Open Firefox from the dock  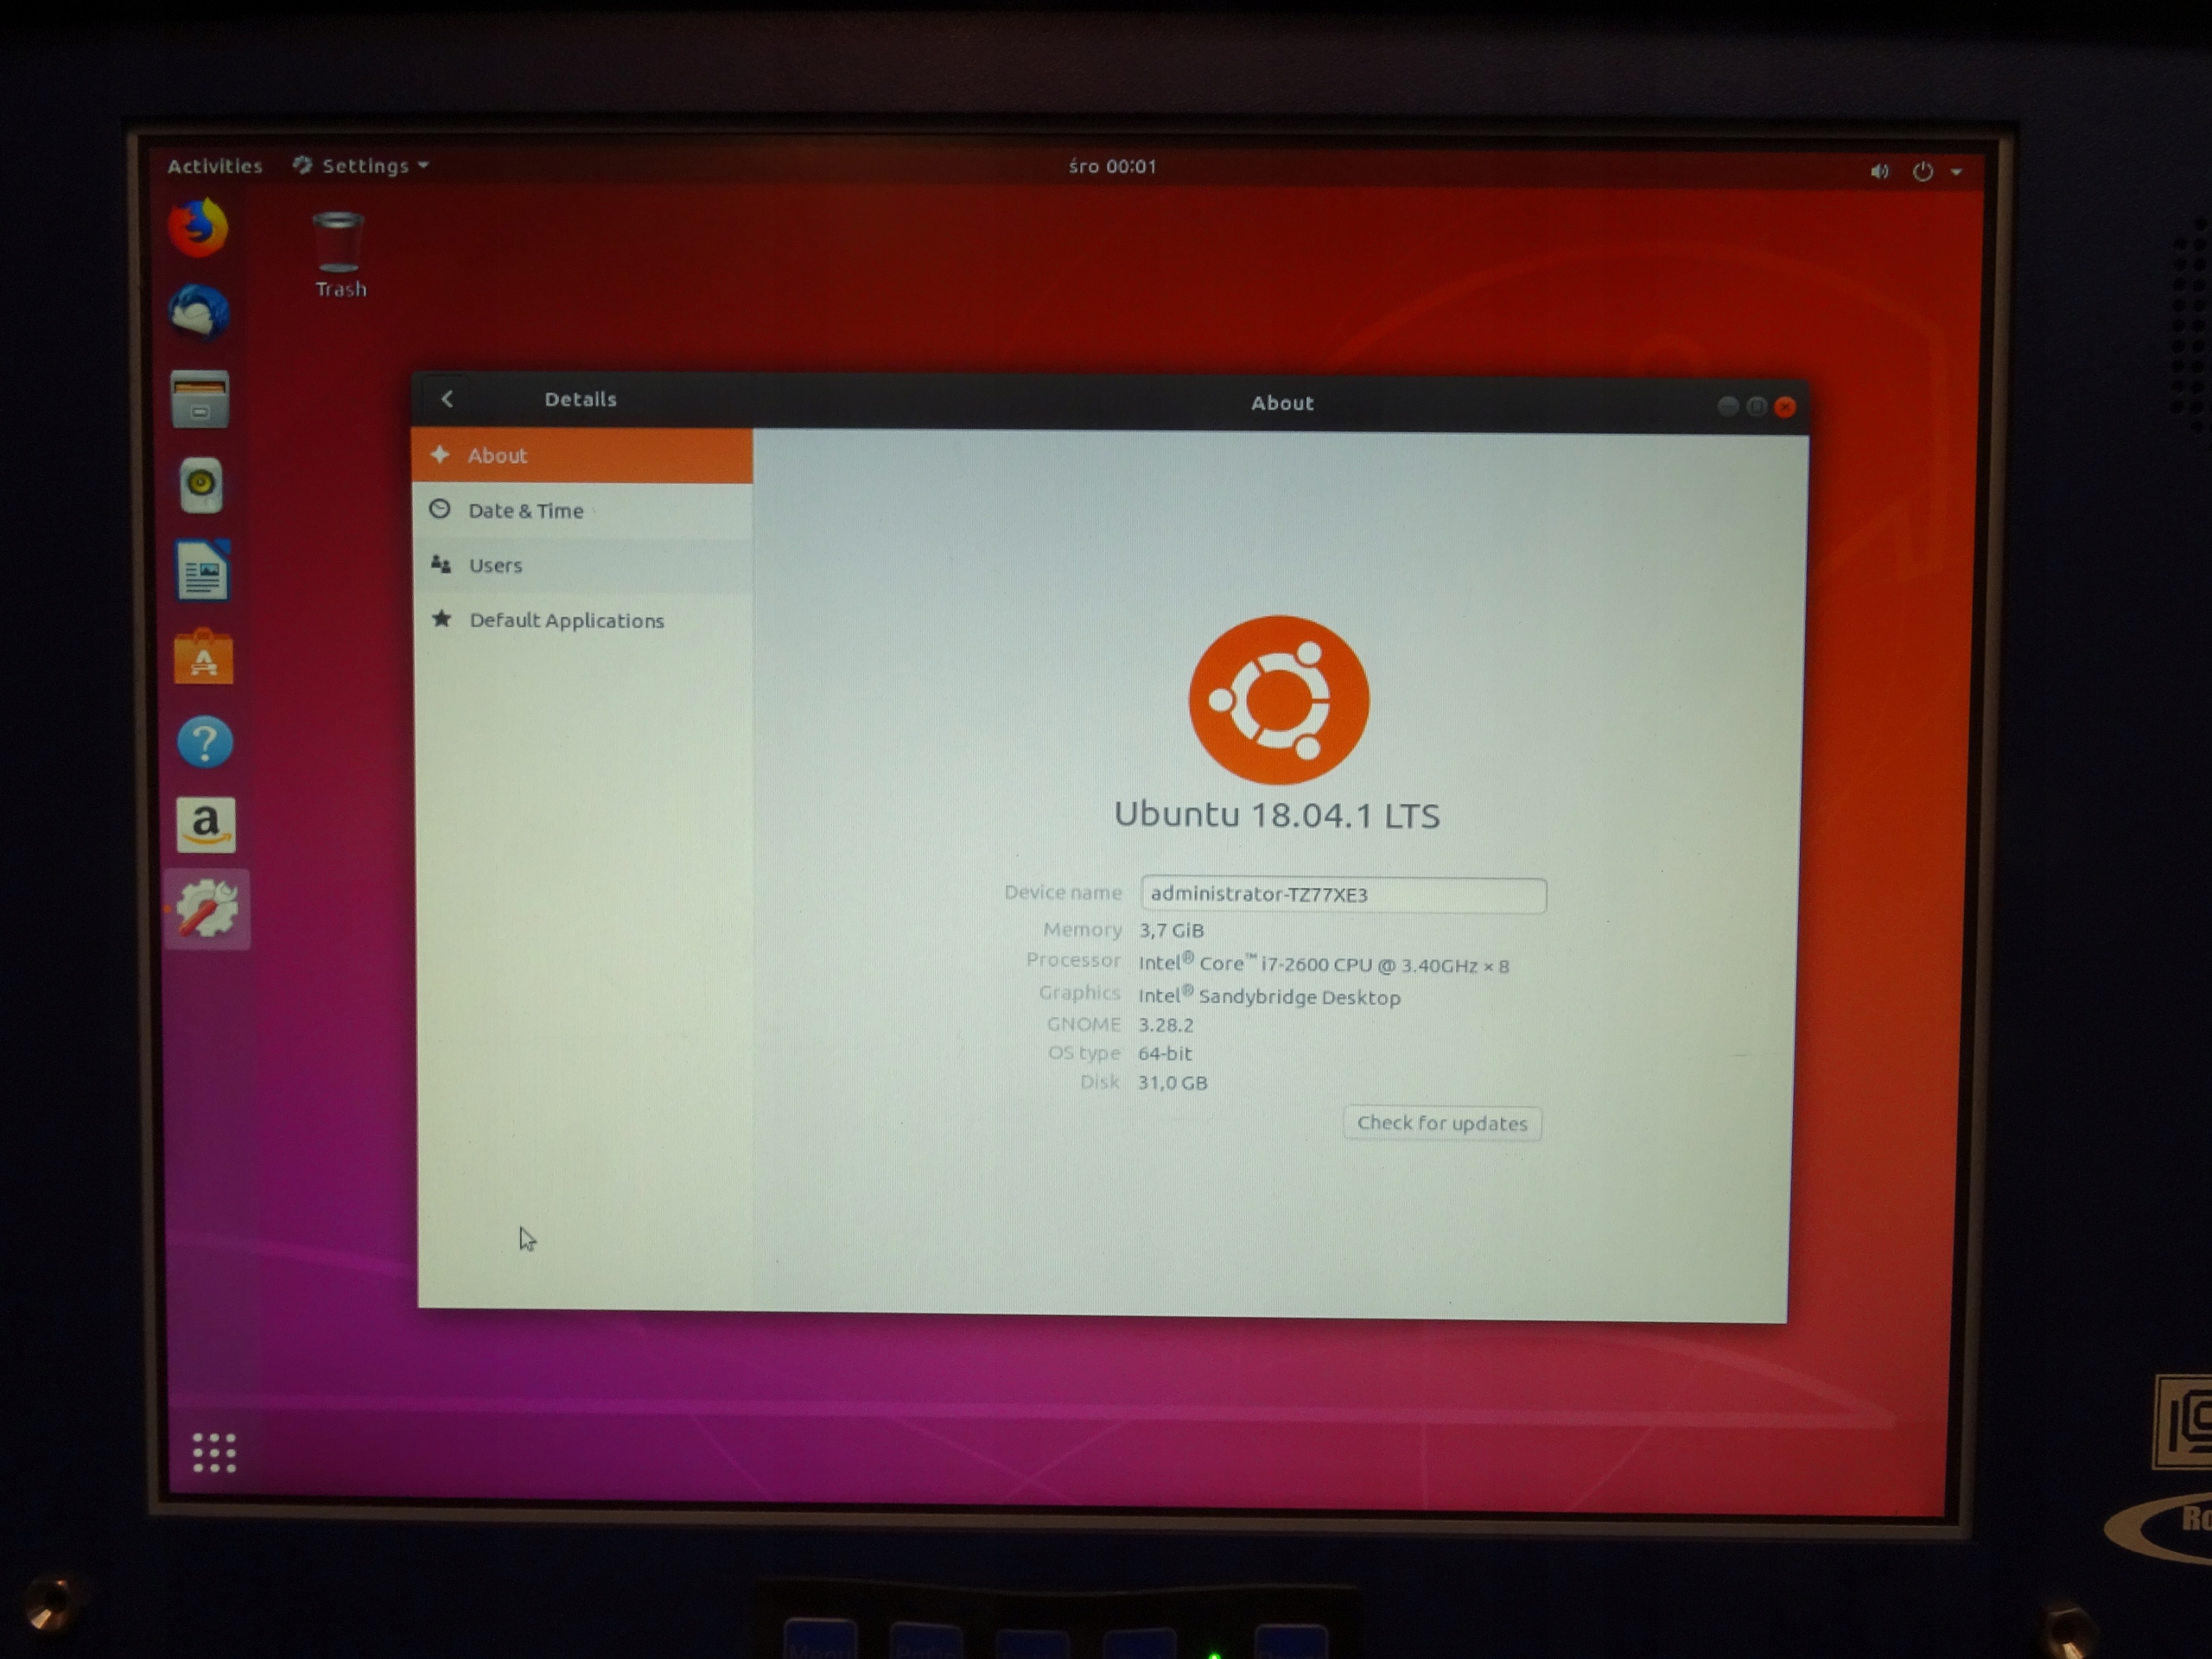(x=198, y=228)
